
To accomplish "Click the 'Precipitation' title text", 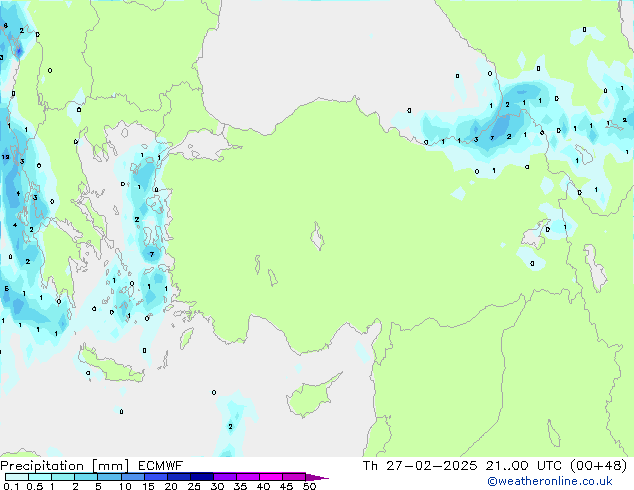I will (x=42, y=466).
